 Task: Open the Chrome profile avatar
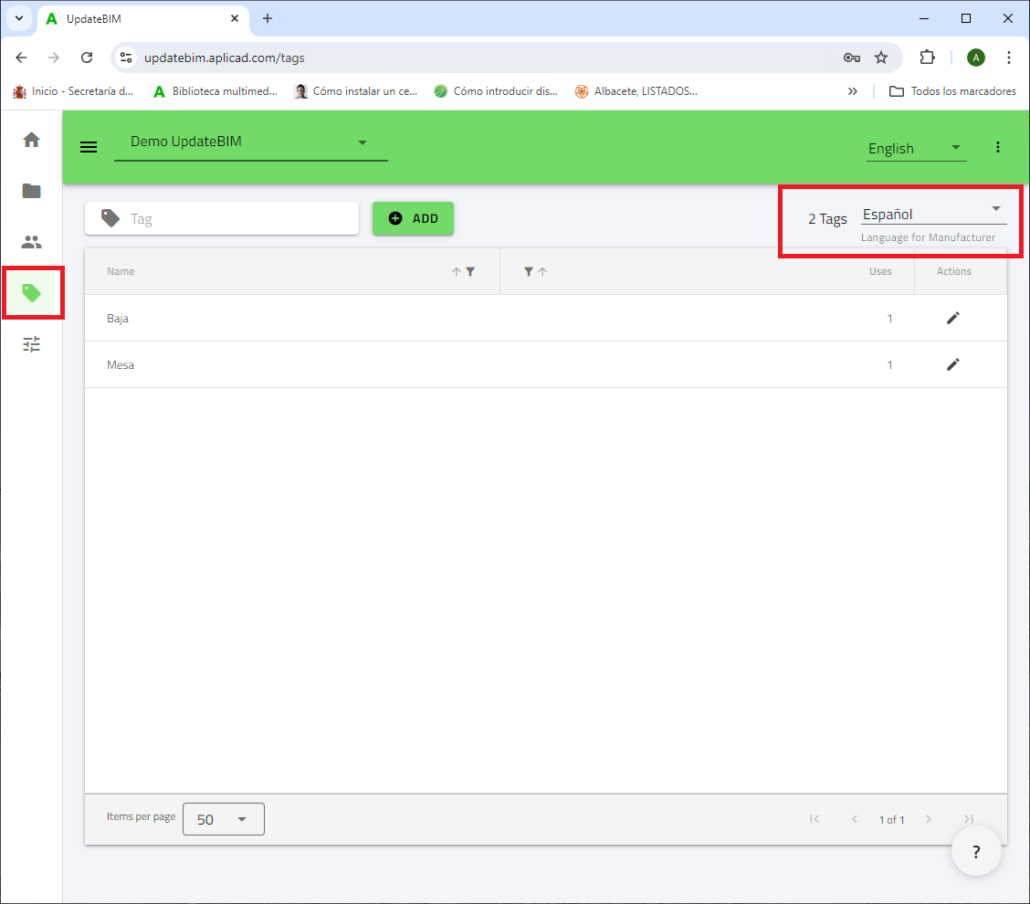coord(976,58)
